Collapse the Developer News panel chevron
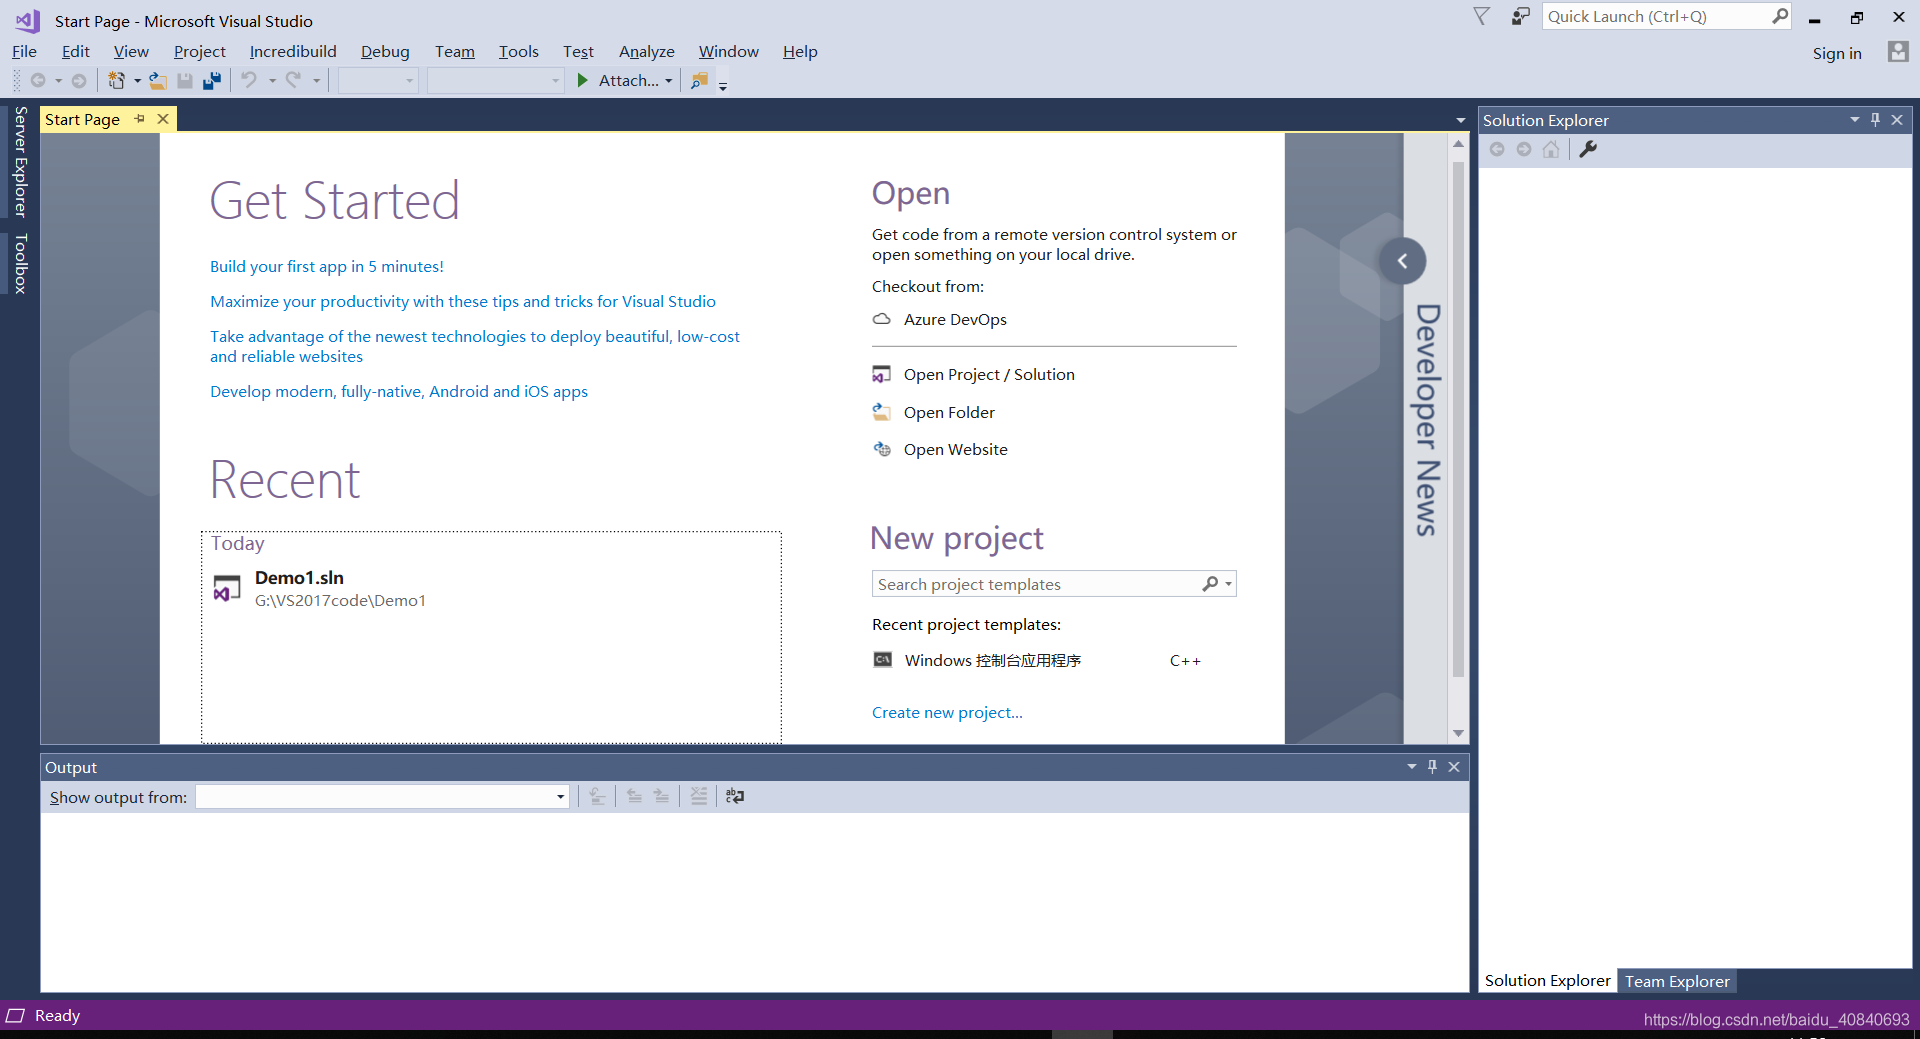 [x=1402, y=261]
